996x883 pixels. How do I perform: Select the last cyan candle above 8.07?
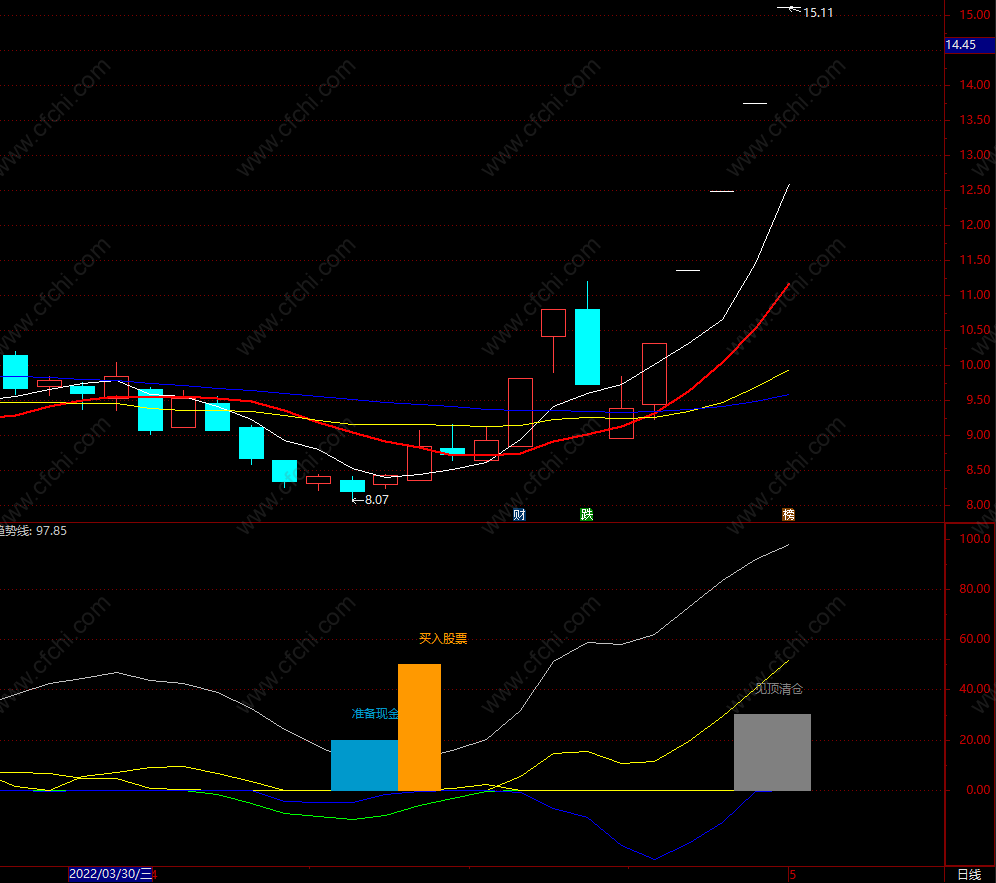pyautogui.click(x=353, y=486)
